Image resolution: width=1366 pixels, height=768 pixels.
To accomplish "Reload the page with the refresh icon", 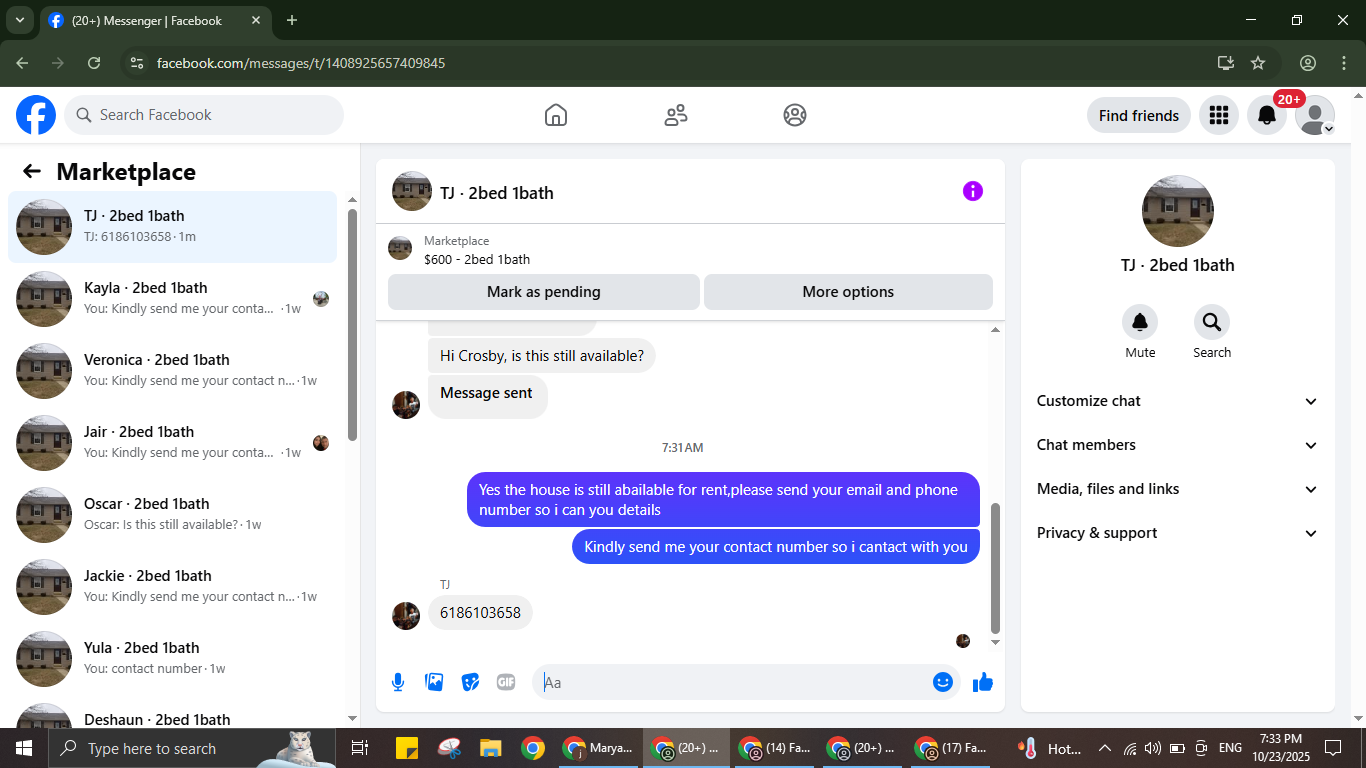I will click(94, 63).
